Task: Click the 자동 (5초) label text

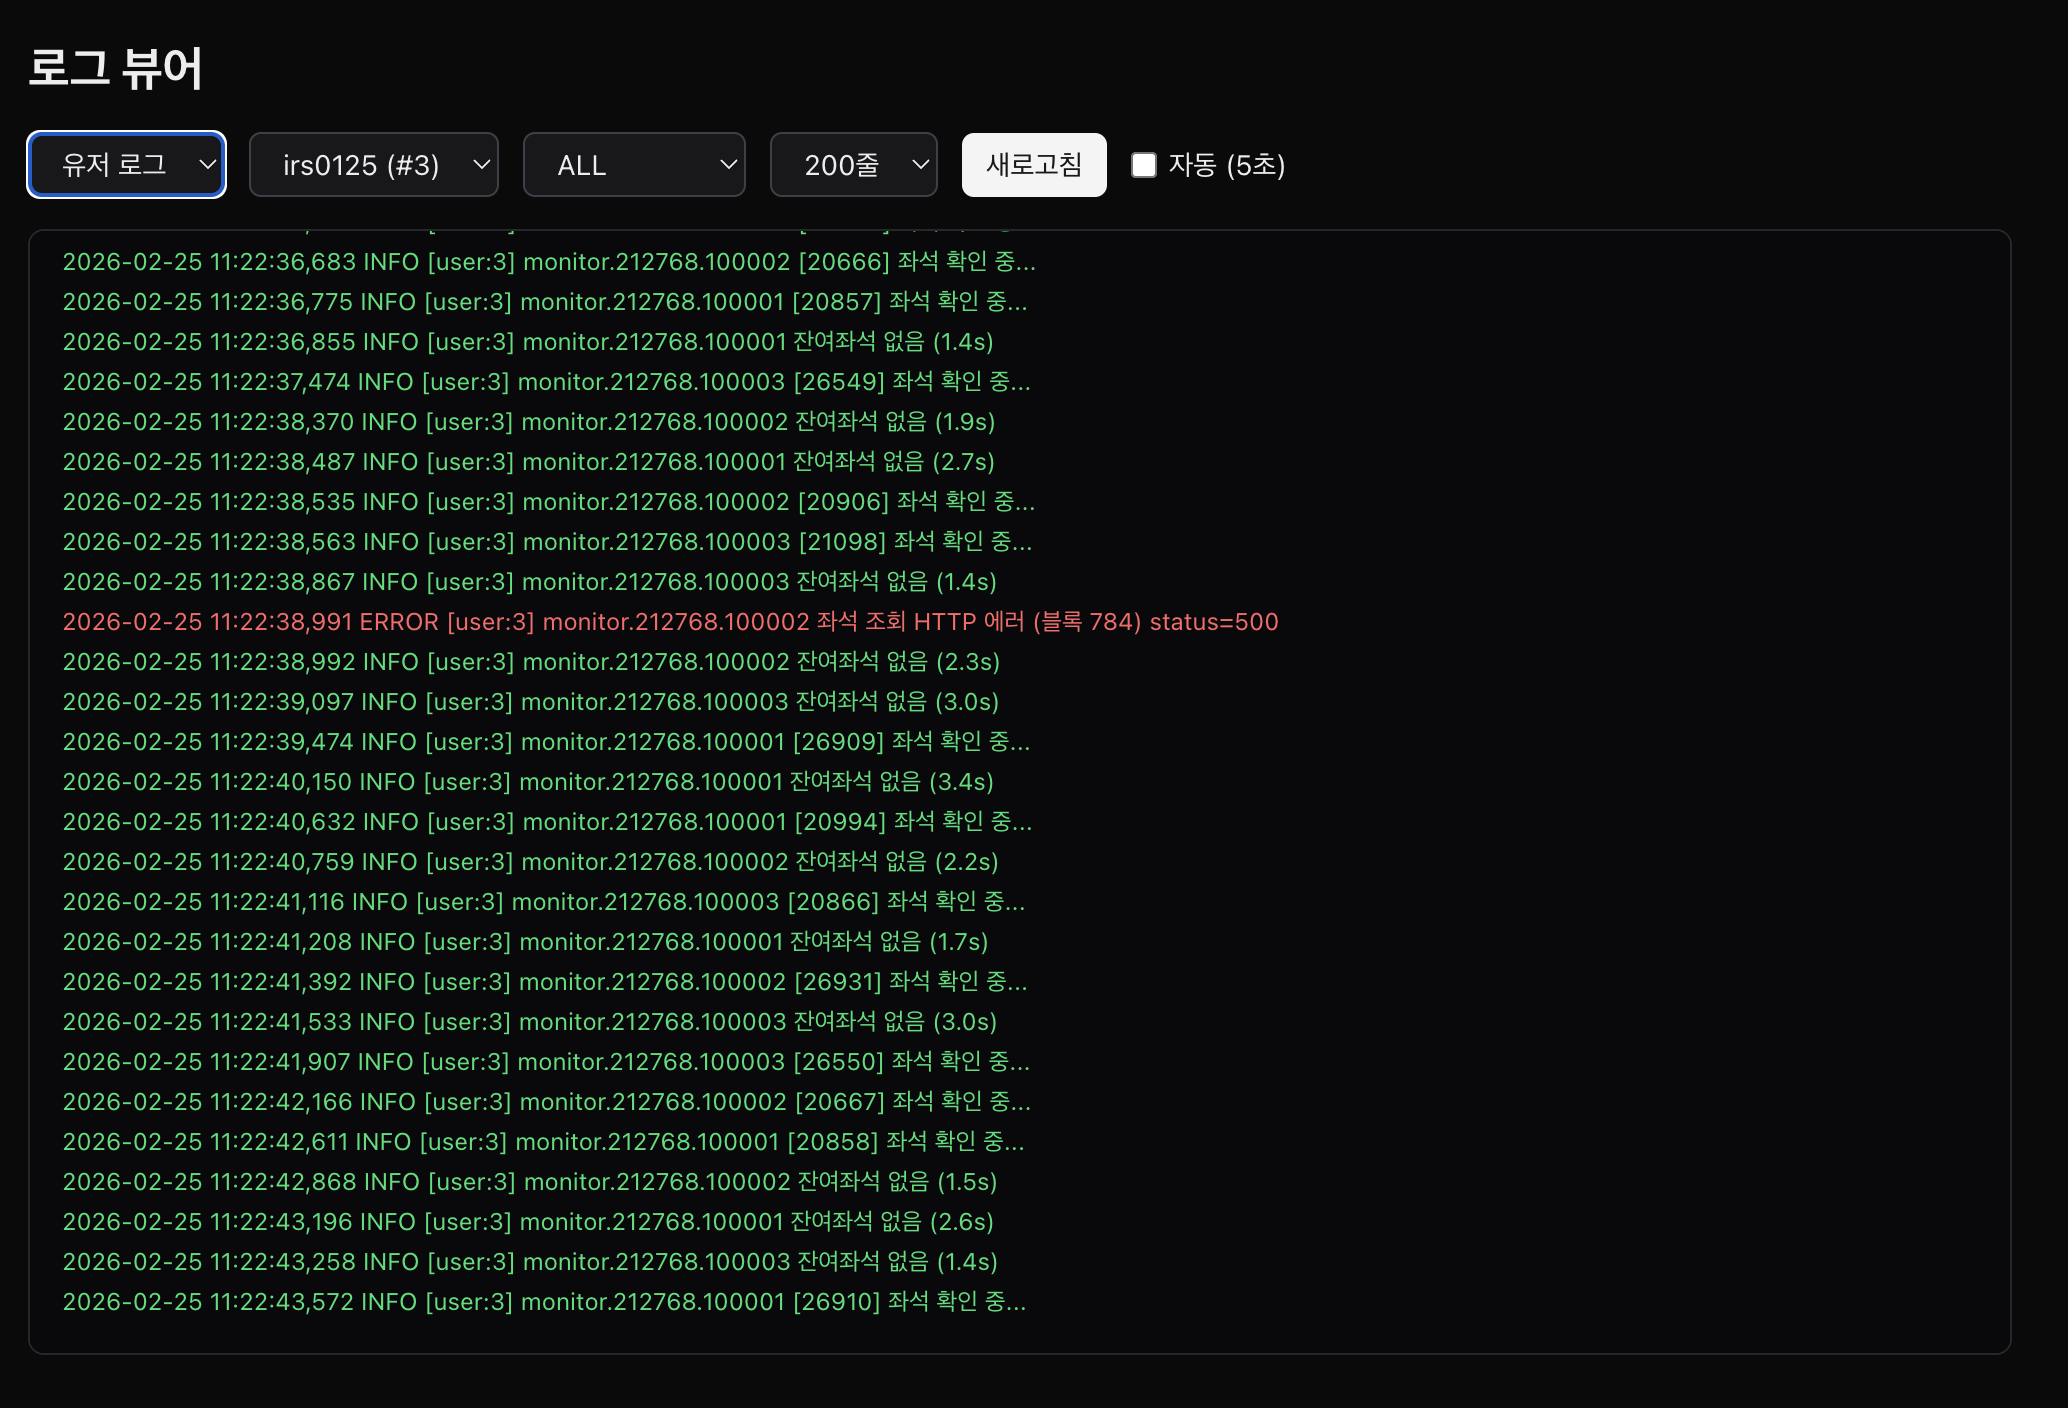Action: [x=1227, y=165]
